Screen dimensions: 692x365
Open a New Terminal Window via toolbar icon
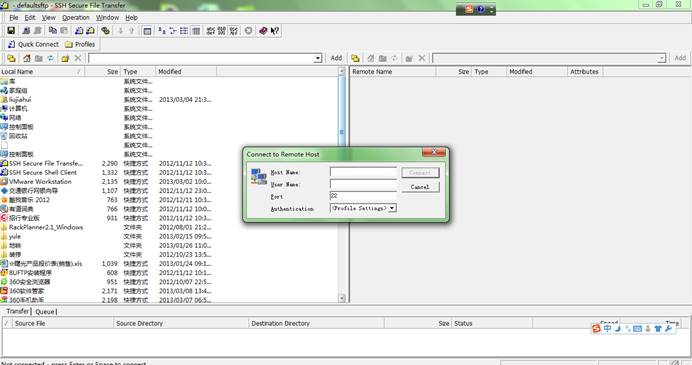click(79, 30)
